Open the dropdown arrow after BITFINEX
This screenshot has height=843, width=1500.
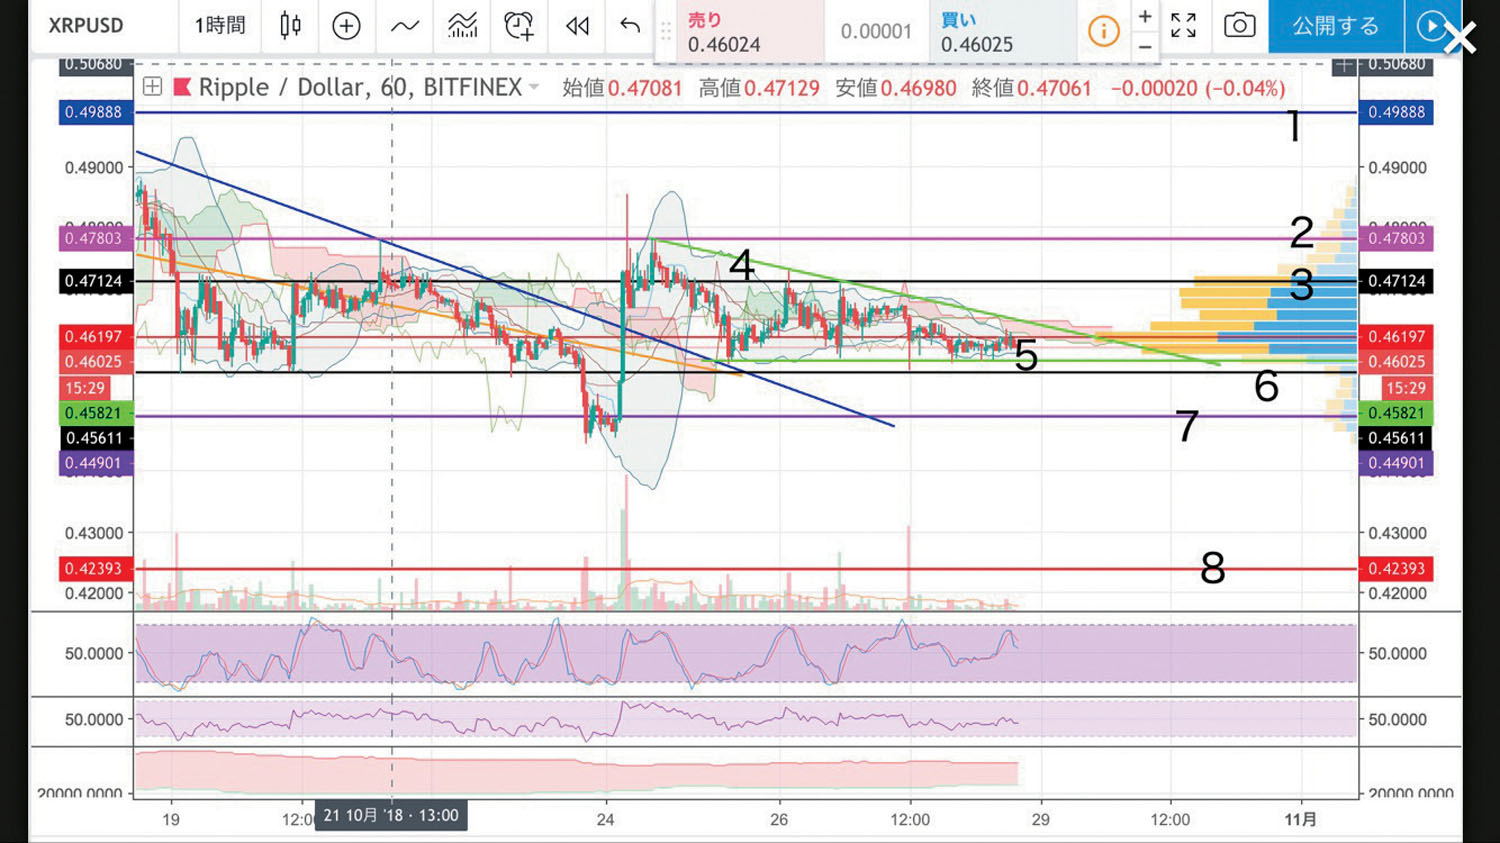[534, 88]
